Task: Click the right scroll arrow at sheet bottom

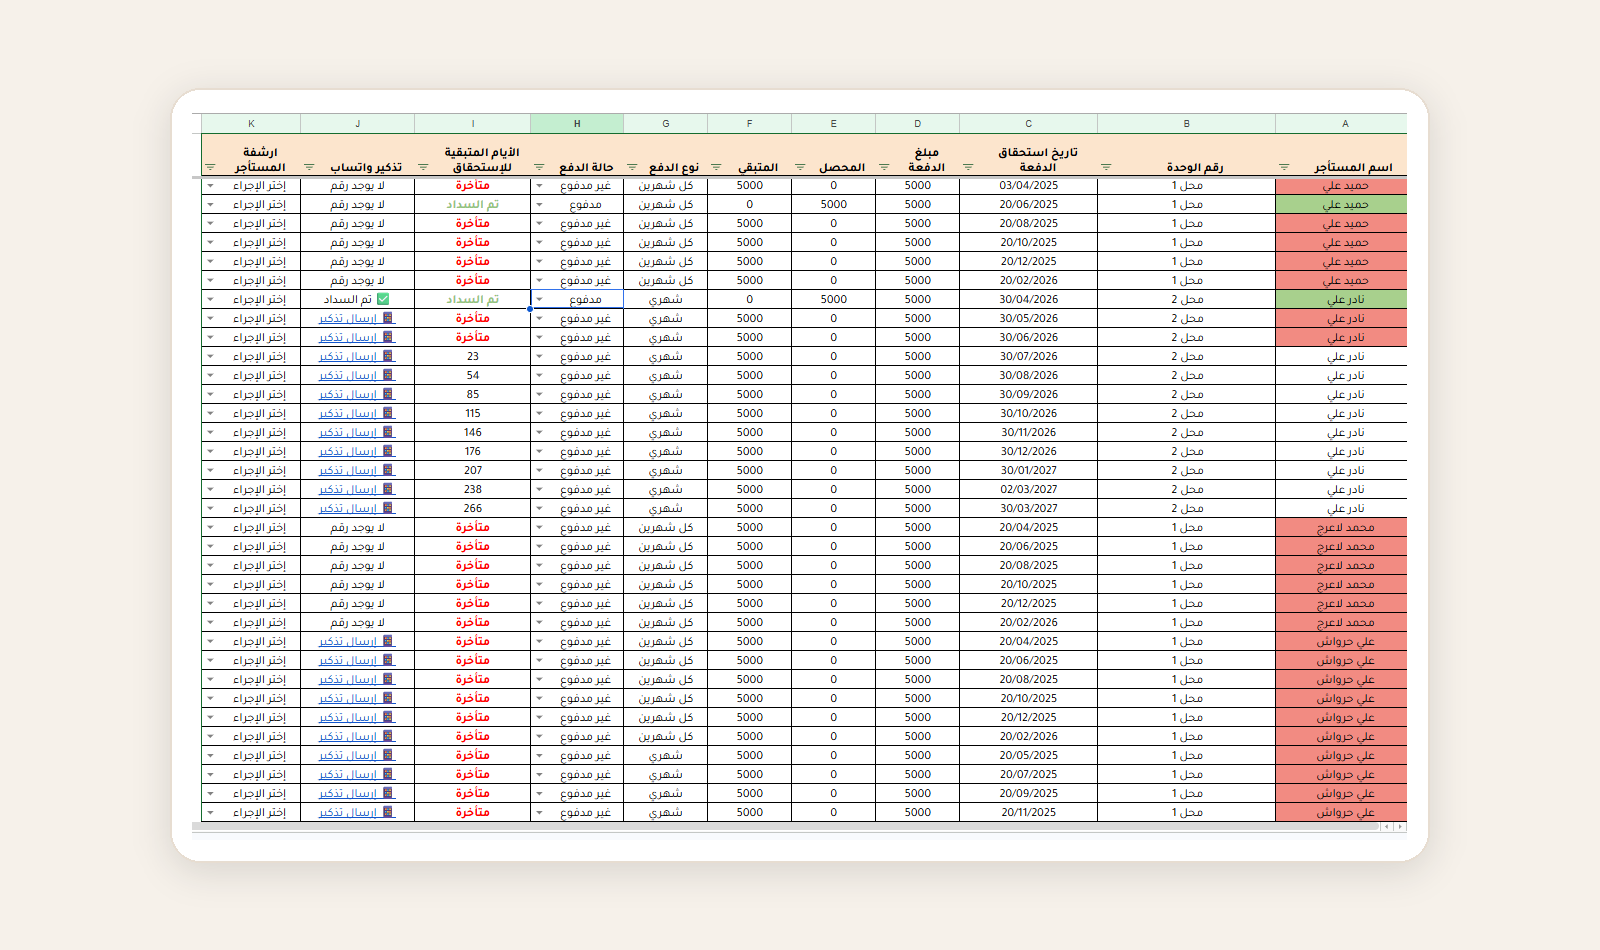Action: (1400, 827)
